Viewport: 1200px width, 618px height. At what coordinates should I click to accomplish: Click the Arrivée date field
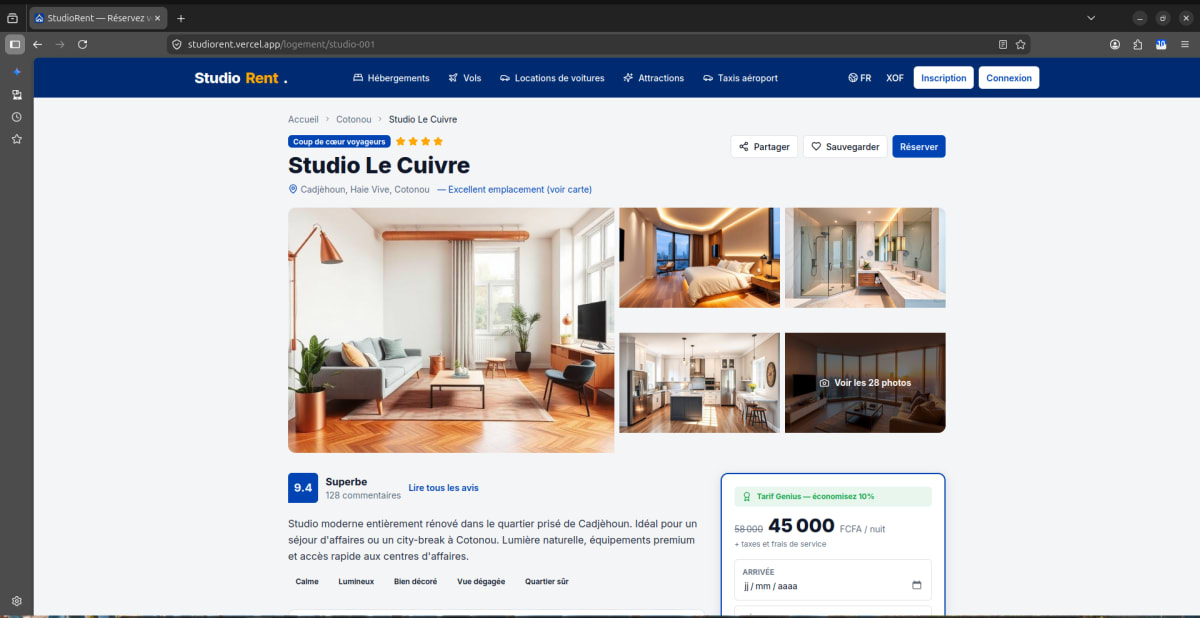[x=832, y=580]
